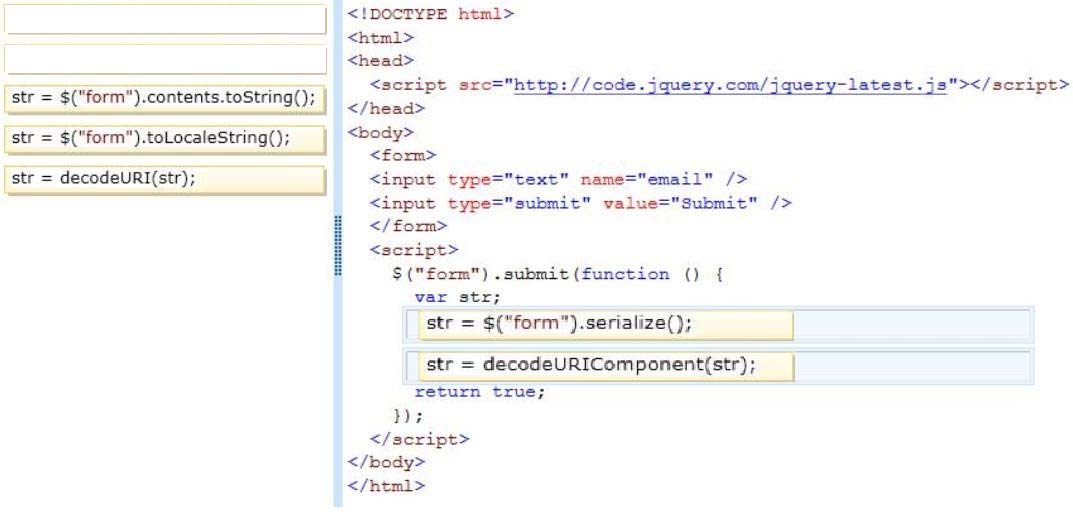Click empty area right of serialize() snippet

[910, 325]
